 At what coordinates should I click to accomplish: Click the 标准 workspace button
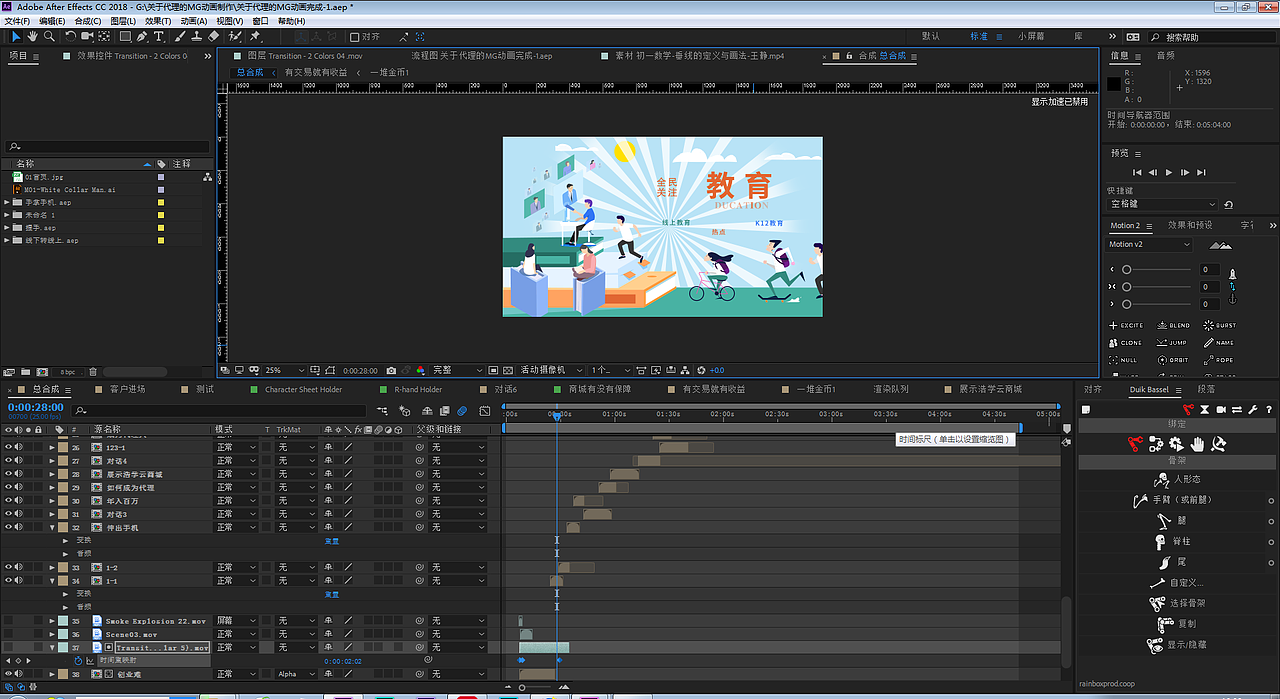979,36
